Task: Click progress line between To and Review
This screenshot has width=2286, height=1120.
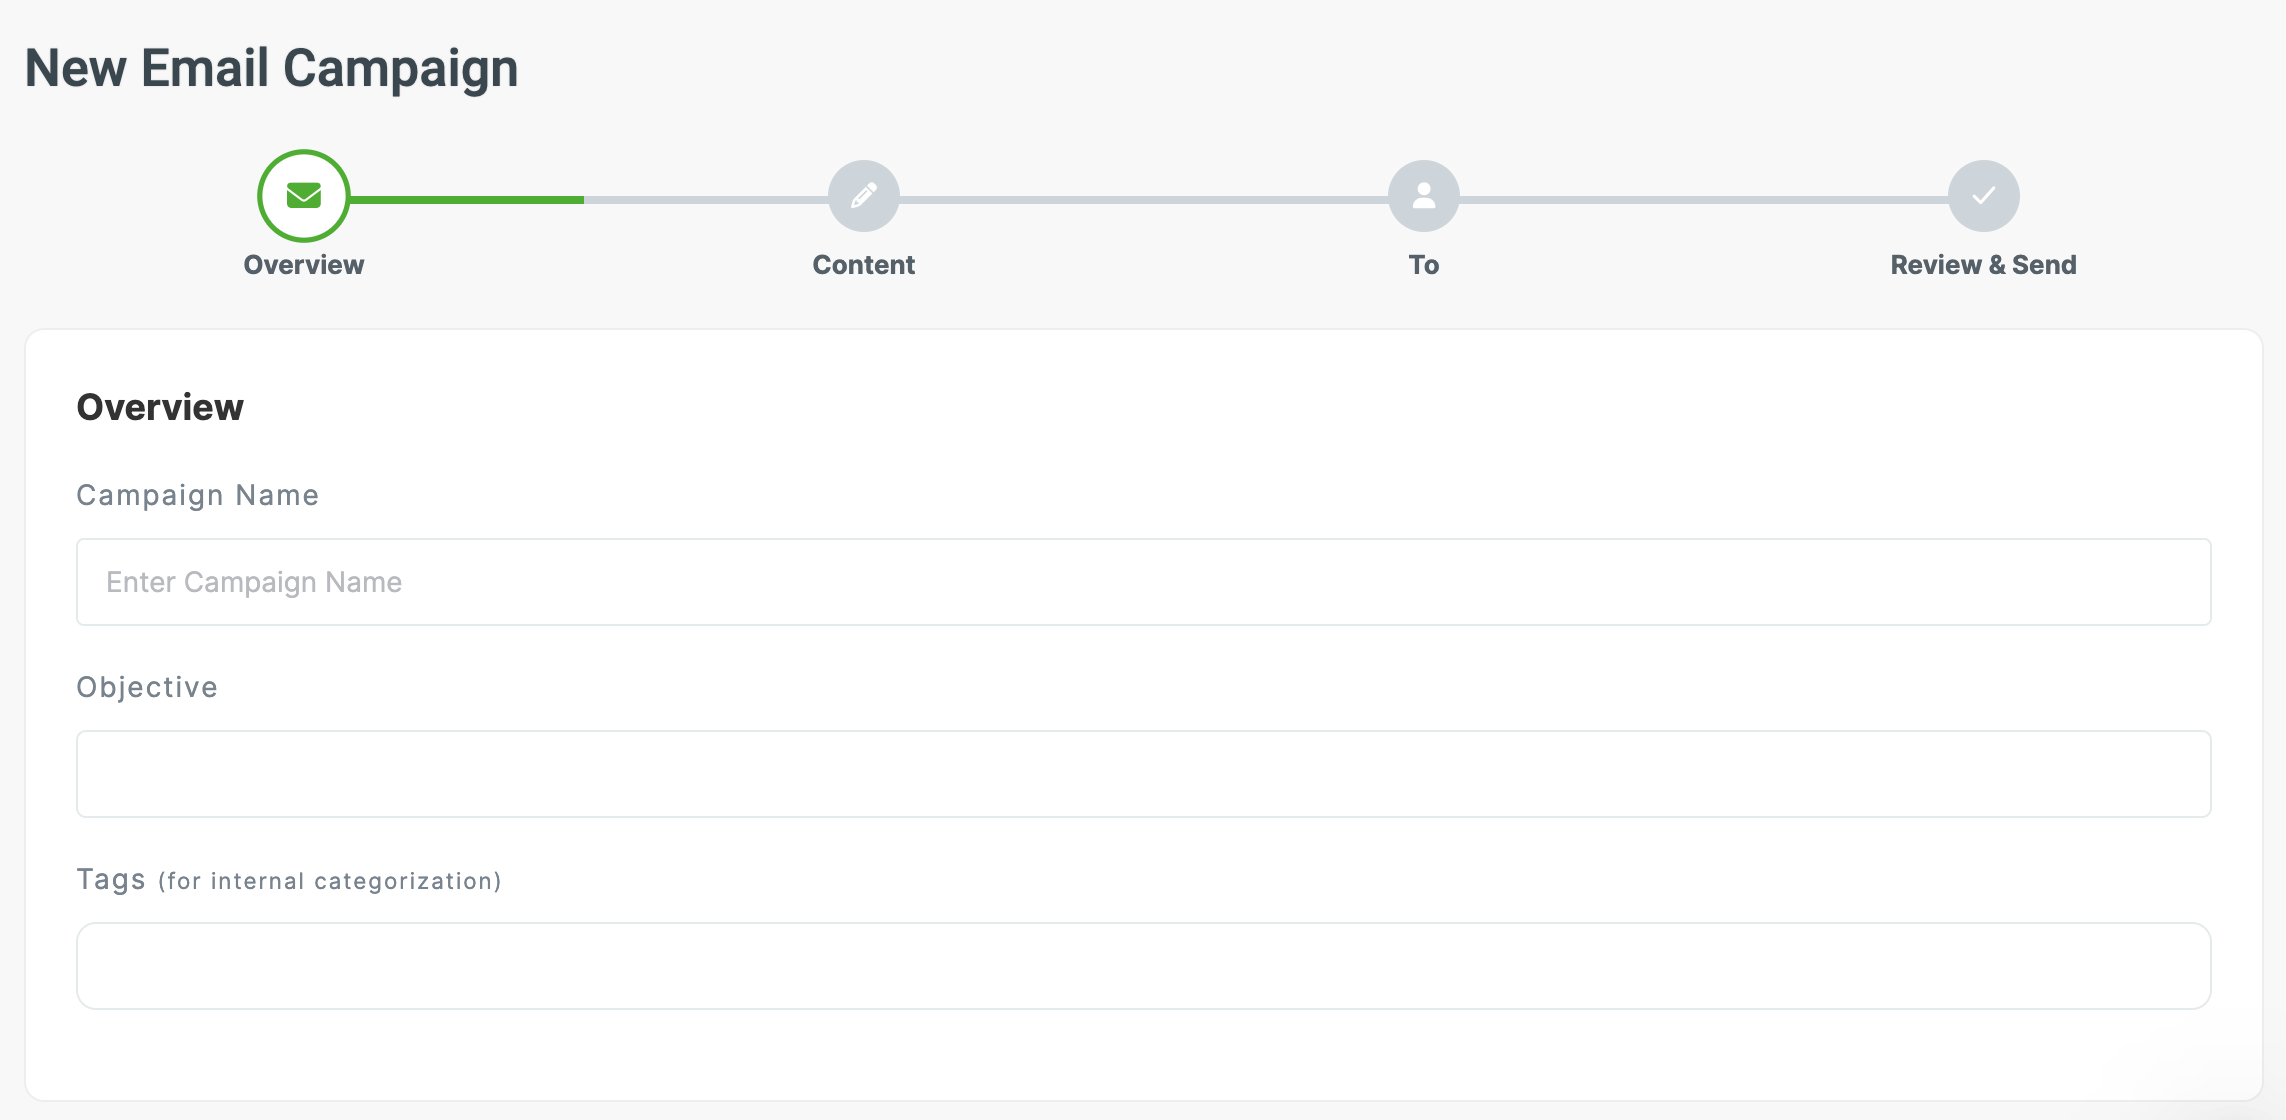Action: coord(1703,200)
